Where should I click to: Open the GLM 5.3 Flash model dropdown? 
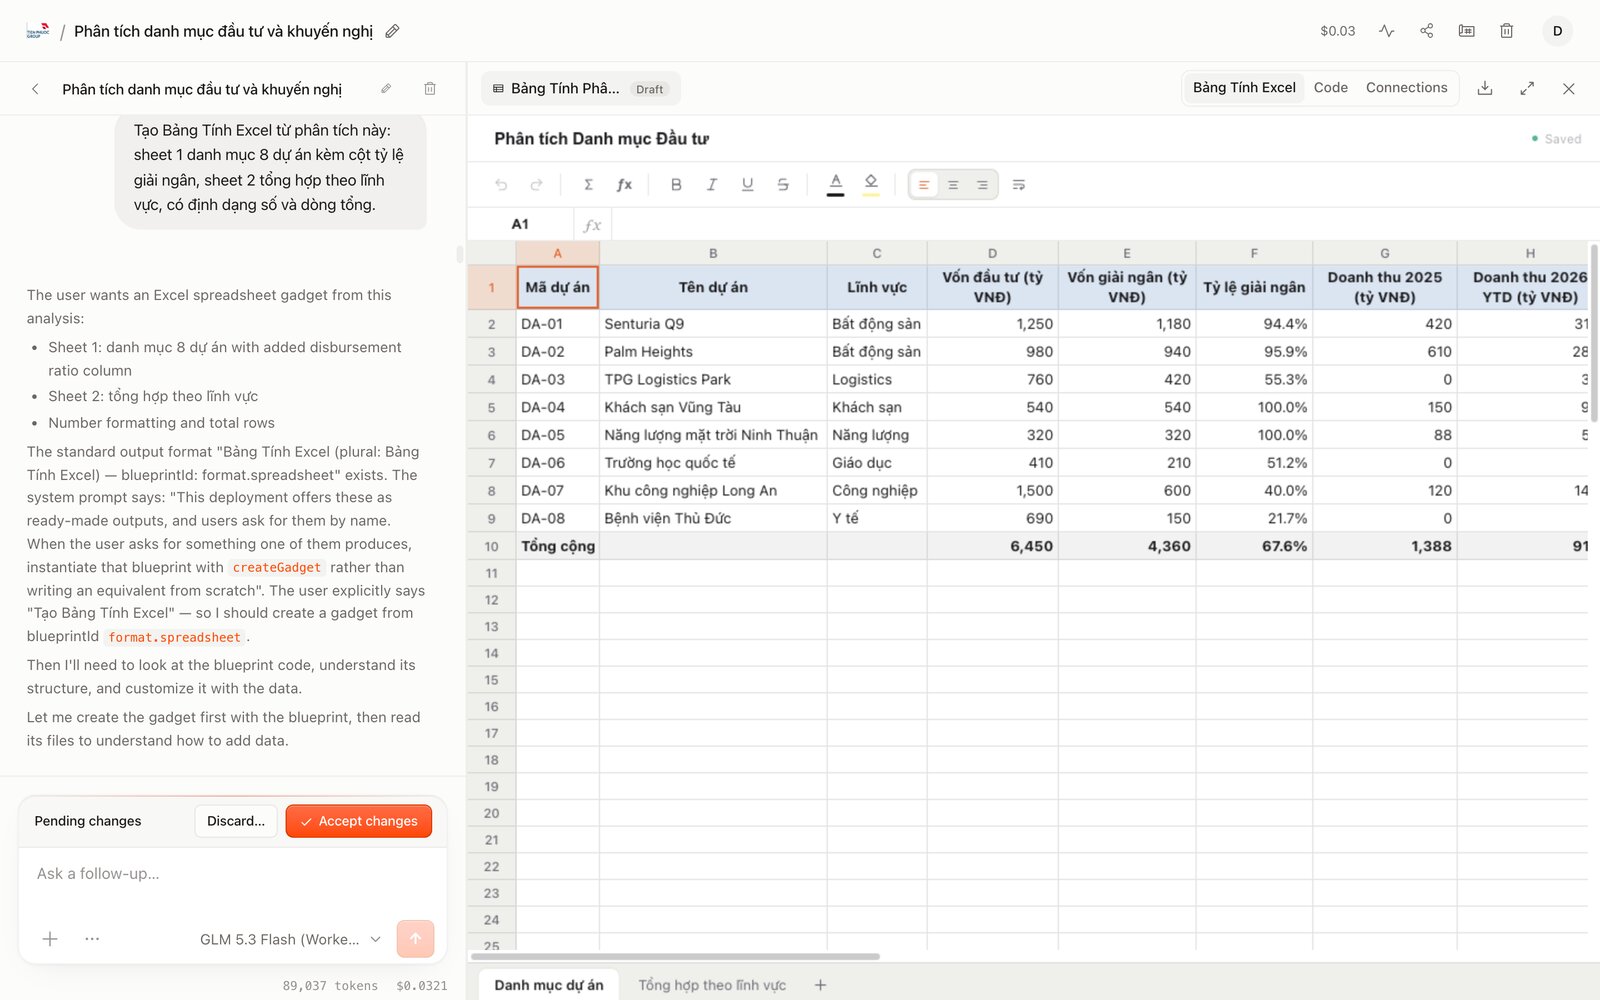pyautogui.click(x=290, y=939)
